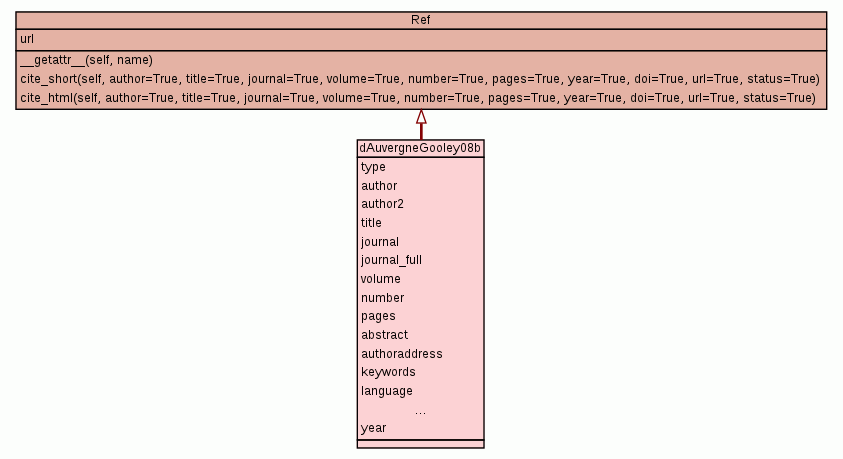
Task: Select the cite_html method signature
Action: pos(418,97)
